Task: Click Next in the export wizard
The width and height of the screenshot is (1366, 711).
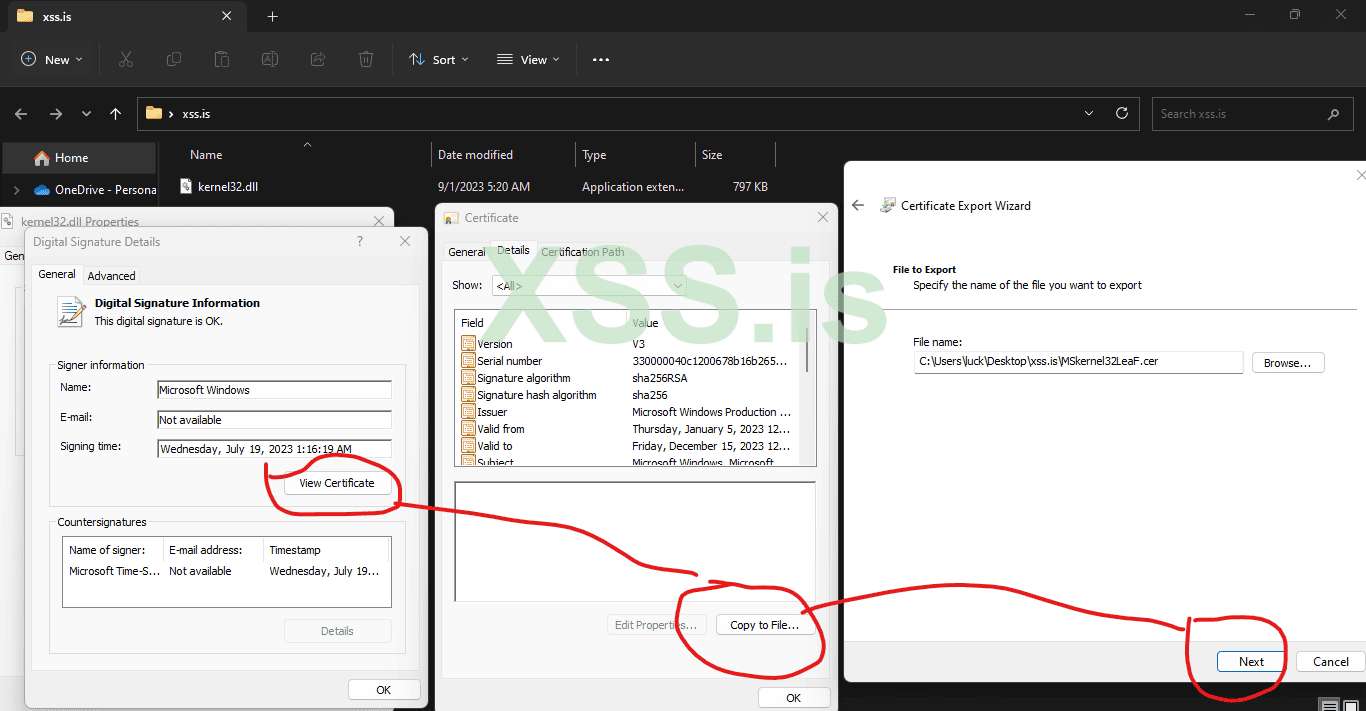Action: coord(1251,662)
